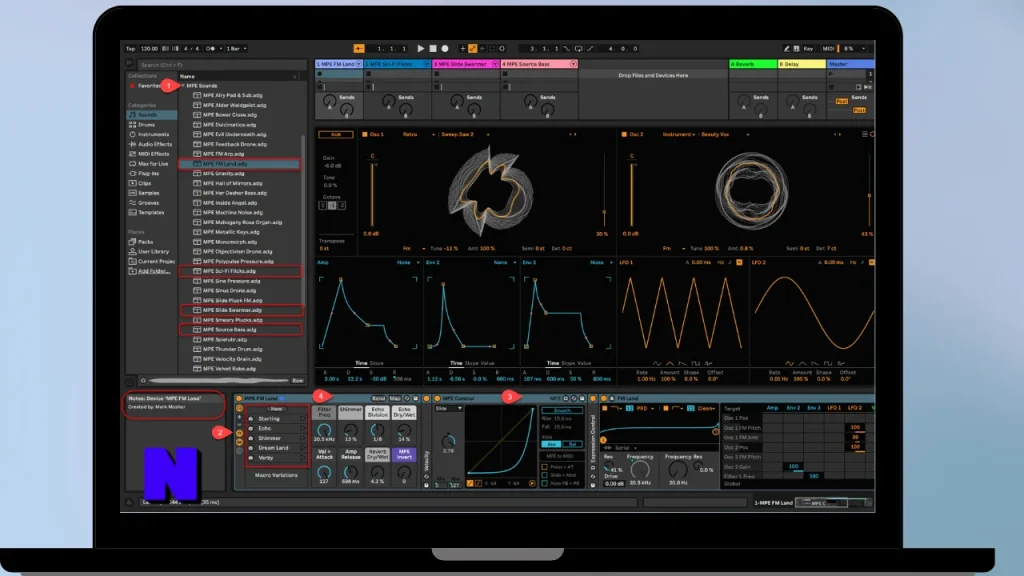Screen dimensions: 1024x576
Task: Toggle the metronome icon
Action: click(x=211, y=48)
